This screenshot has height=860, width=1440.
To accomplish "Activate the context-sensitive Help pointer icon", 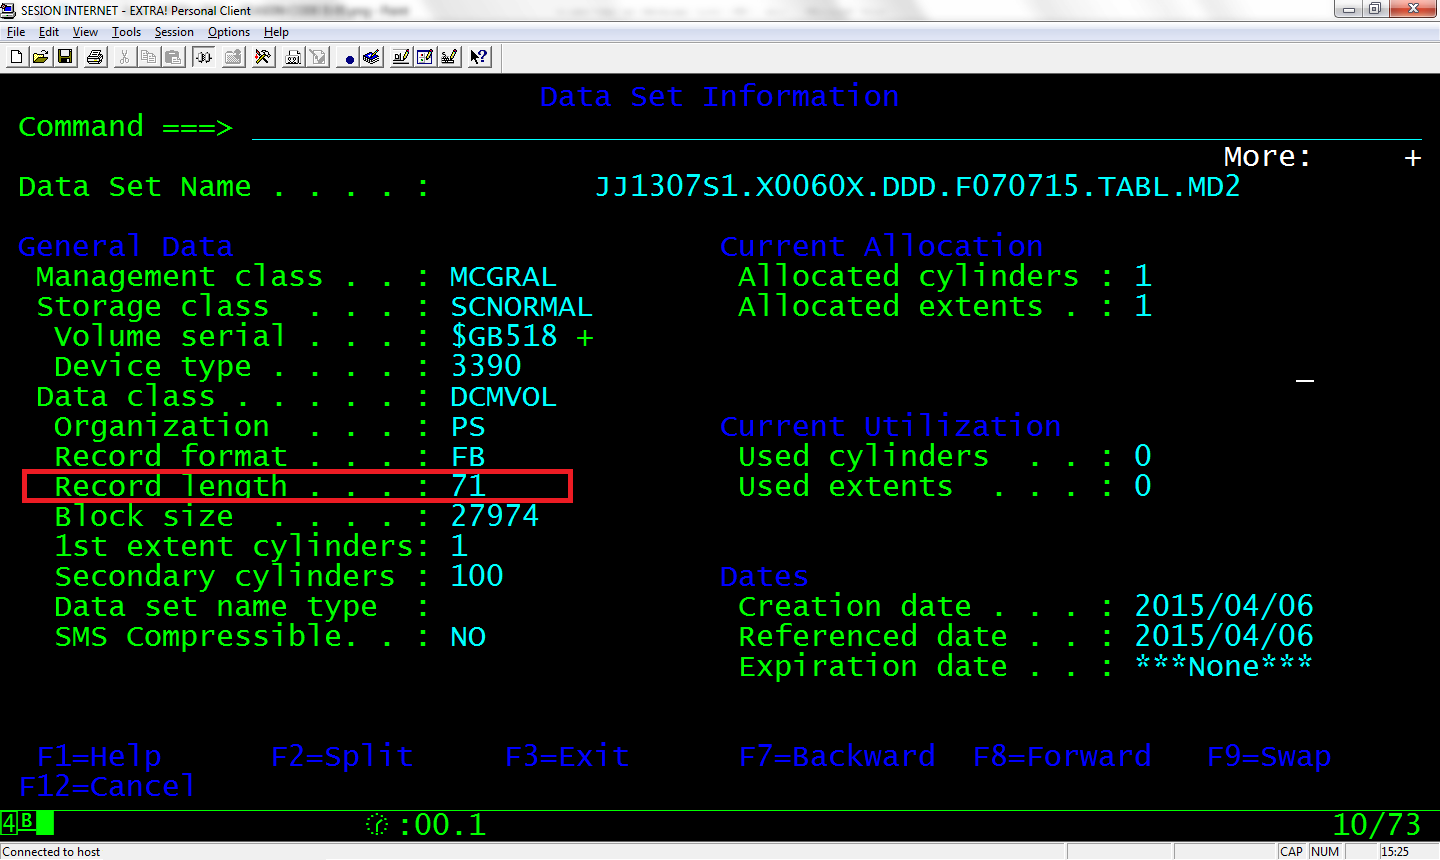I will pyautogui.click(x=480, y=57).
